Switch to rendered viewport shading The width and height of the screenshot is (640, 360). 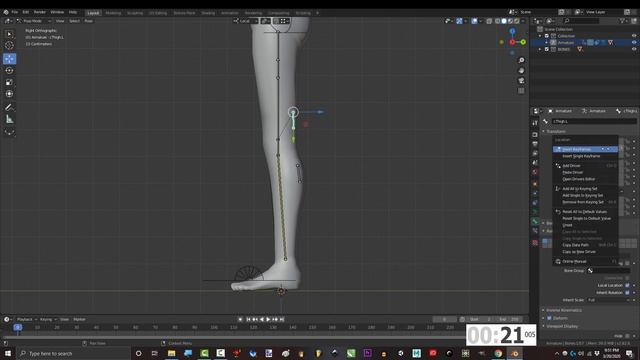point(517,21)
